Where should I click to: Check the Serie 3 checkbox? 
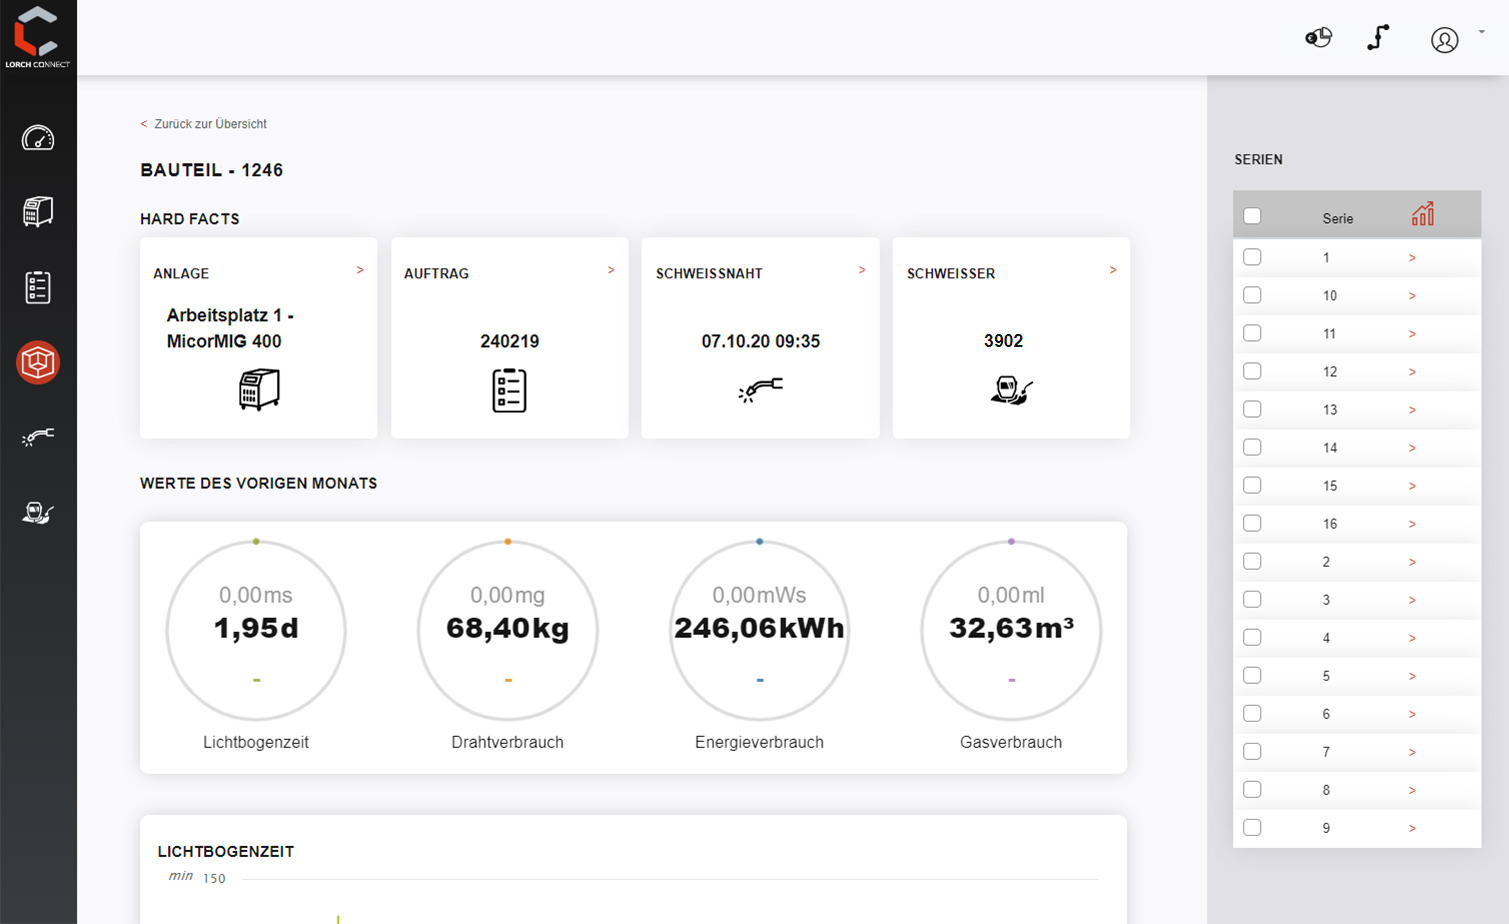1252,599
